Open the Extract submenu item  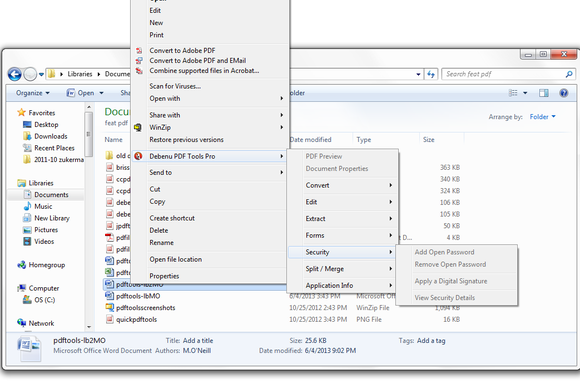click(343, 219)
